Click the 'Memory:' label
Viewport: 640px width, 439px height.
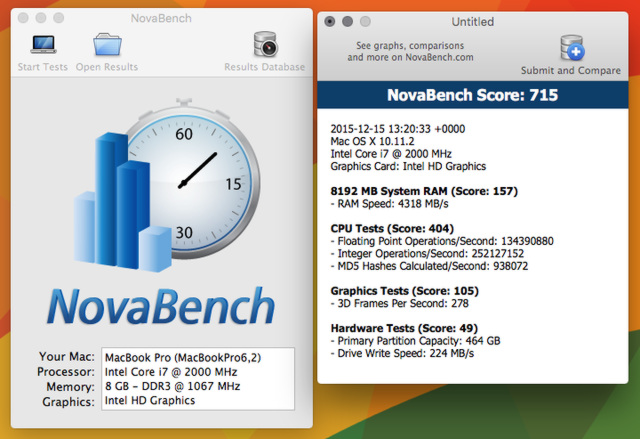click(x=70, y=387)
